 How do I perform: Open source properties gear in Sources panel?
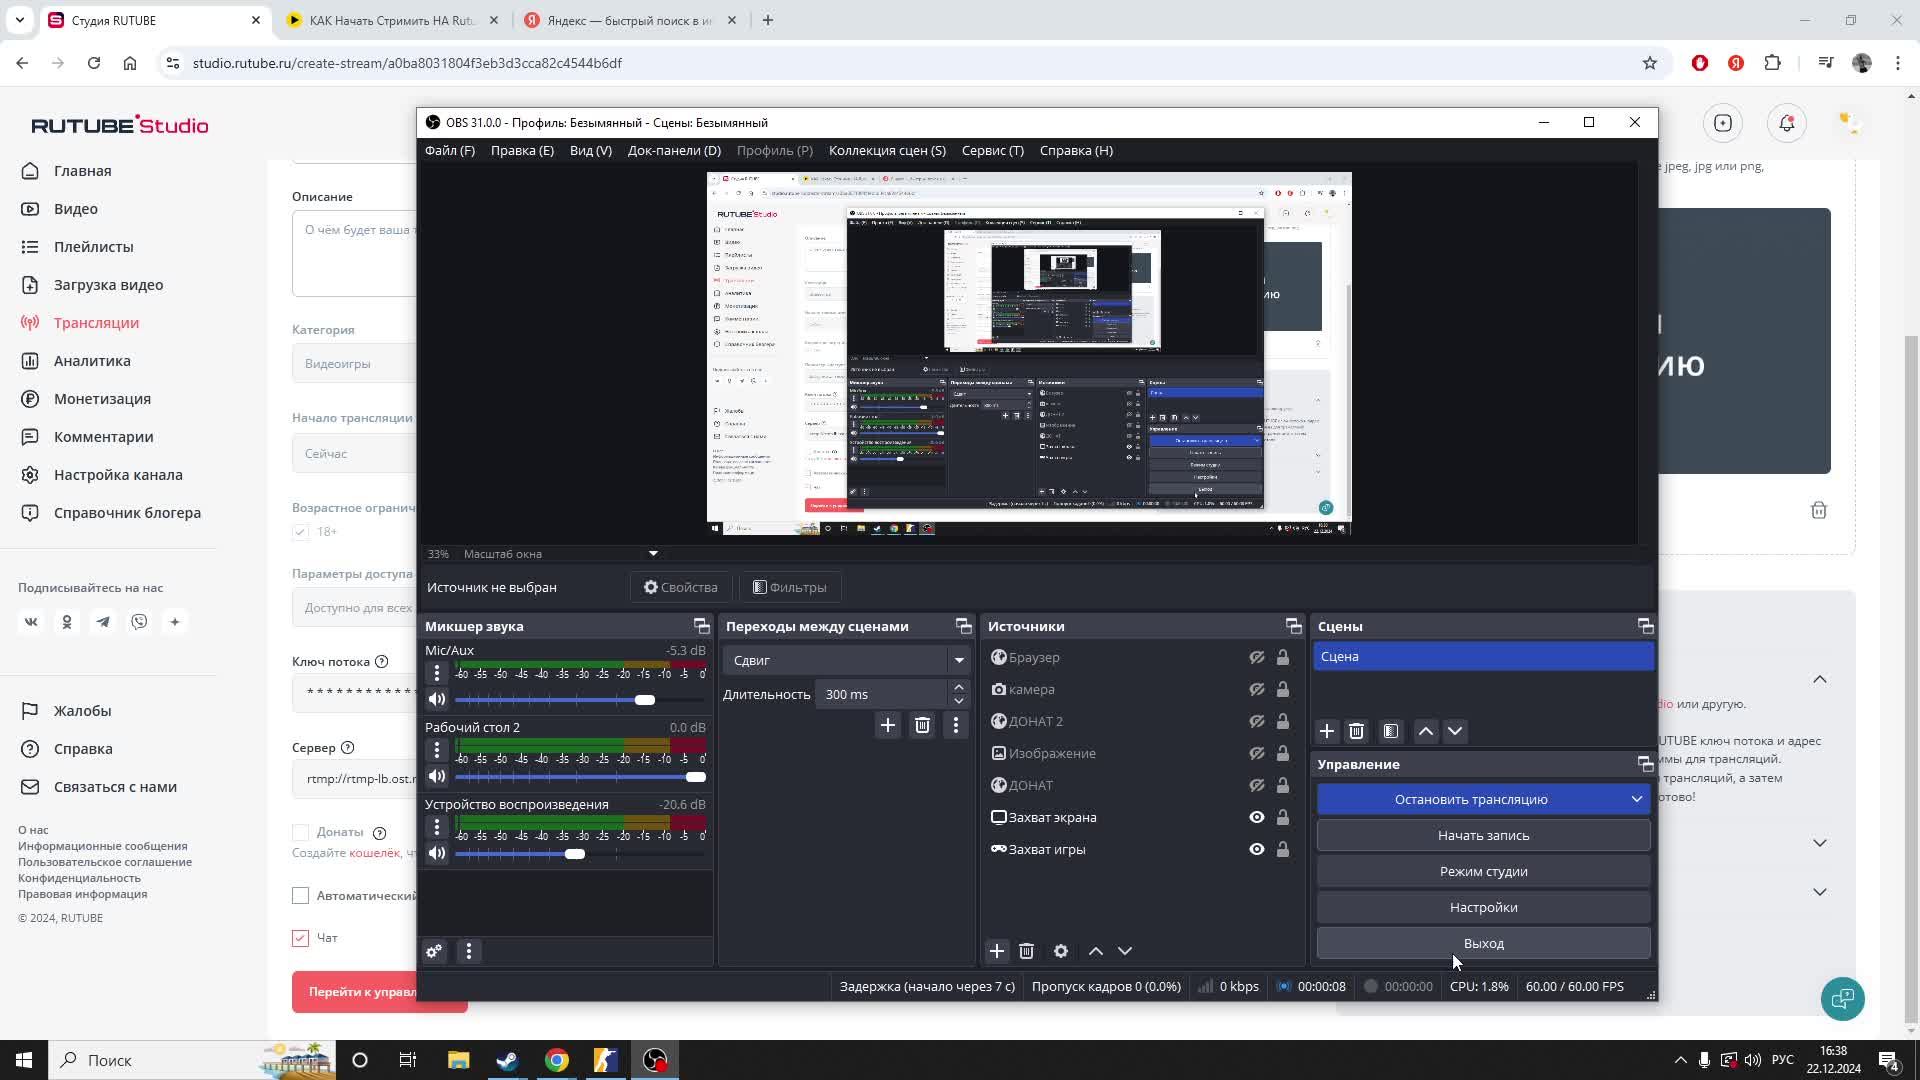[1061, 952]
